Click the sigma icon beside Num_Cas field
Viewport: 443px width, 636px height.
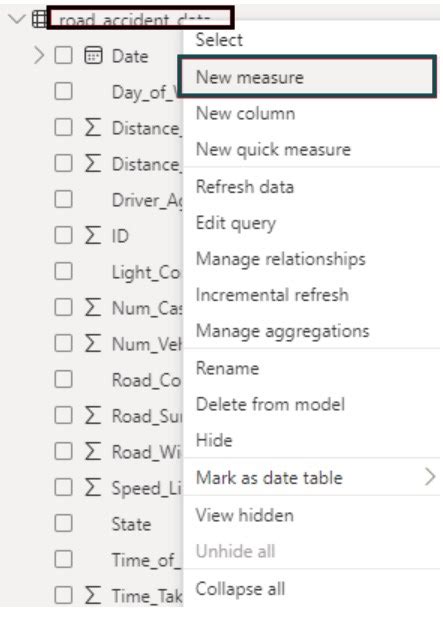92,307
